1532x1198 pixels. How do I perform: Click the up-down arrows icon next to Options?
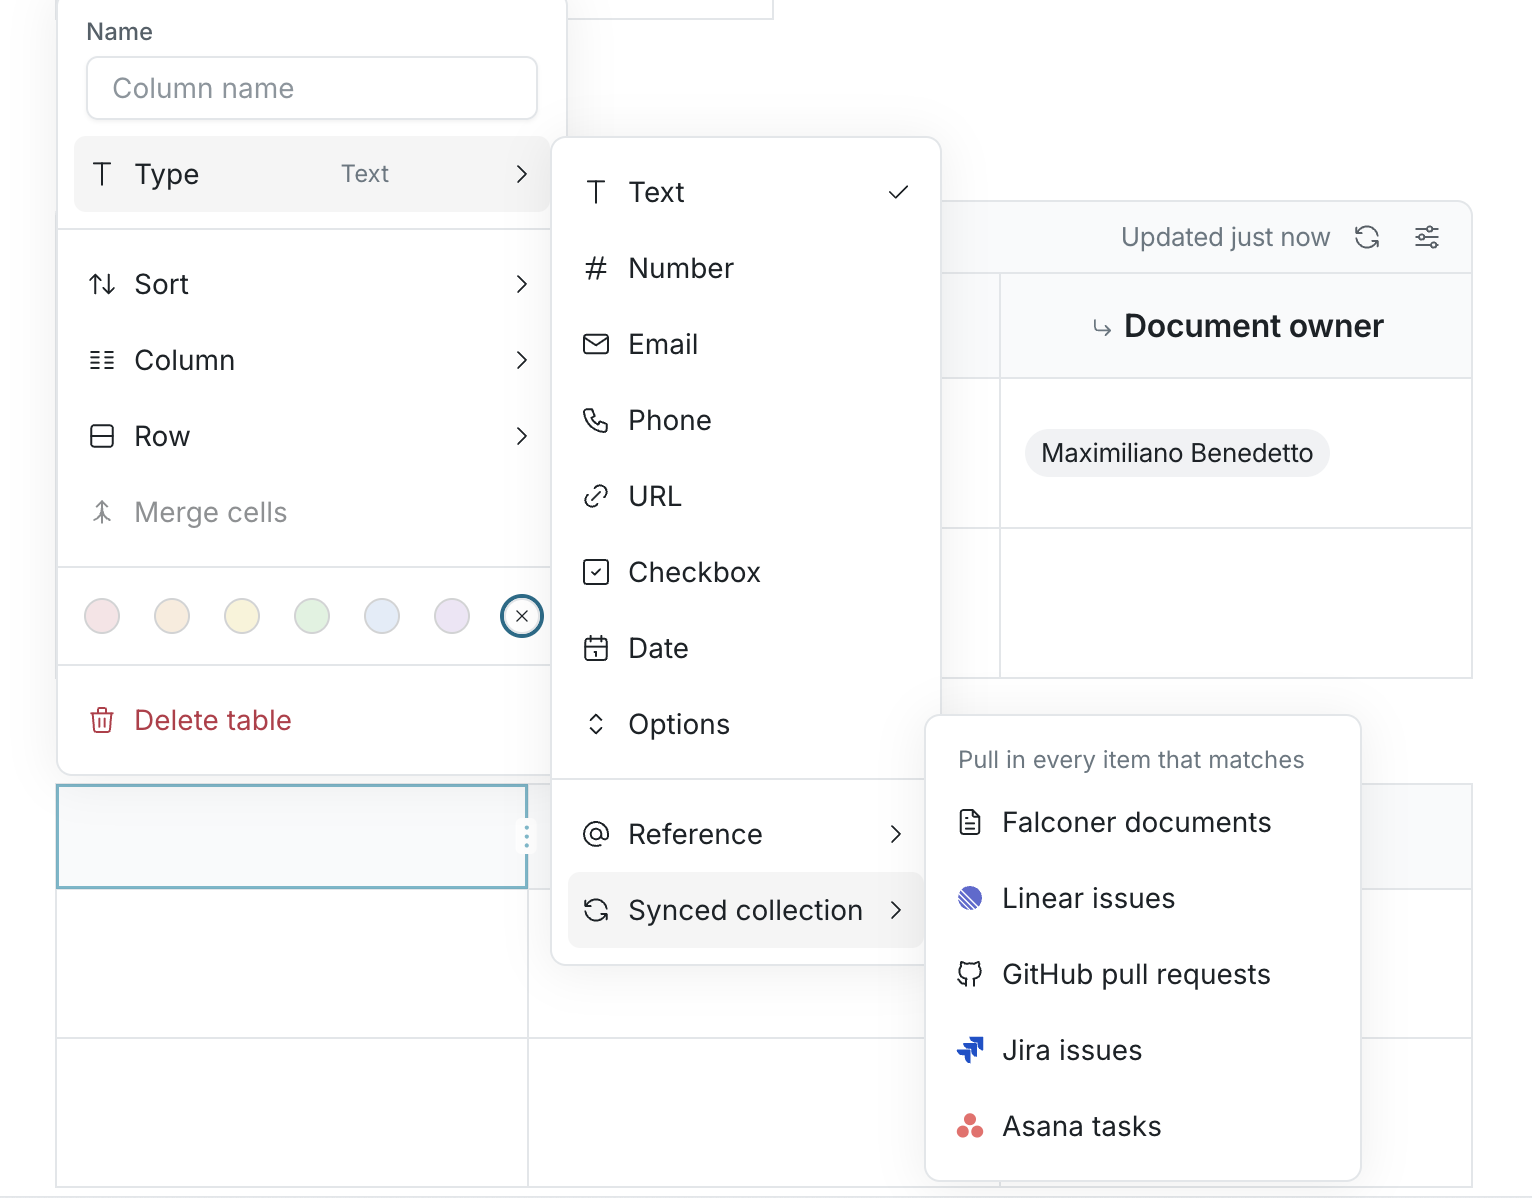[x=596, y=724]
